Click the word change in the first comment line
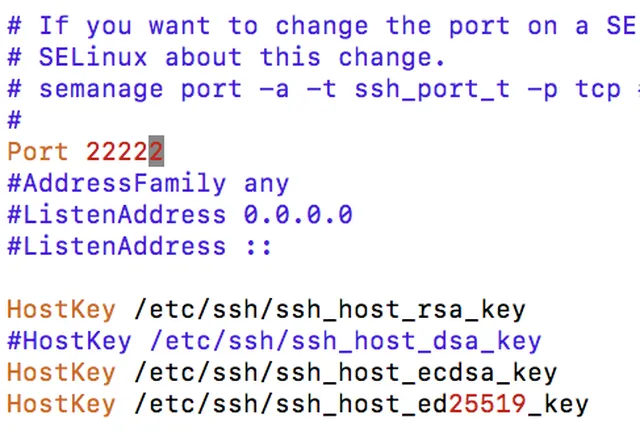This screenshot has width=640, height=436. click(x=322, y=27)
